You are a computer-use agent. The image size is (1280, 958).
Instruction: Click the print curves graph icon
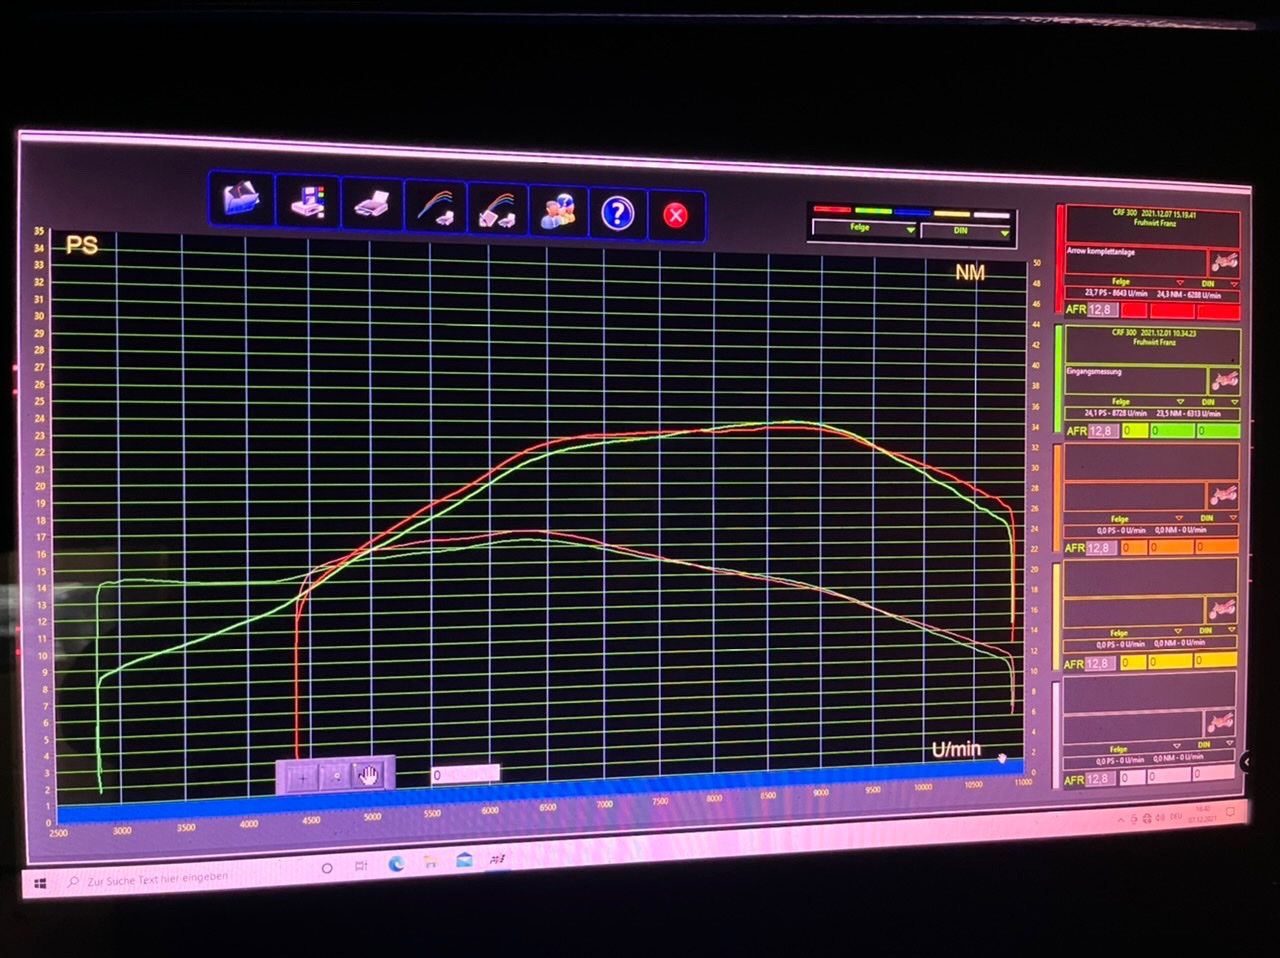coord(436,209)
